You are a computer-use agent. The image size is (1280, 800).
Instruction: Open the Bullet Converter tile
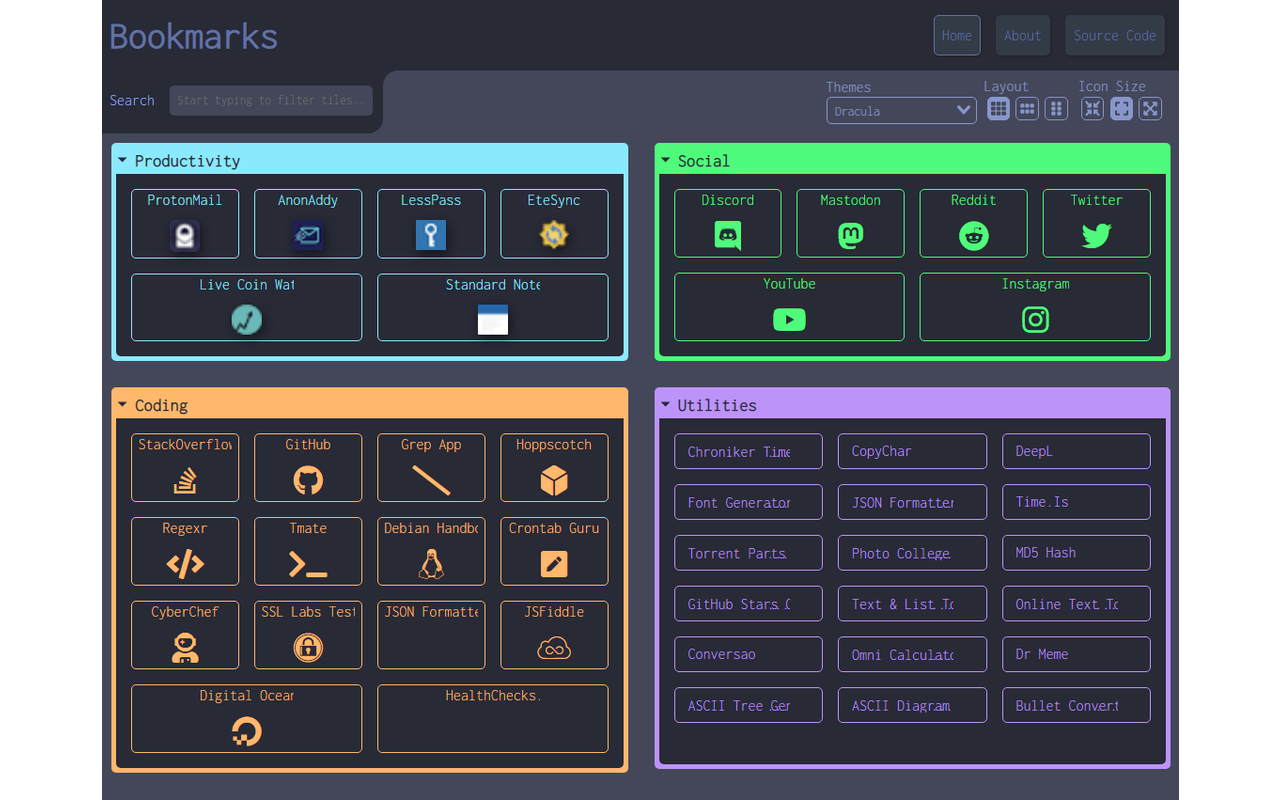pos(1076,705)
